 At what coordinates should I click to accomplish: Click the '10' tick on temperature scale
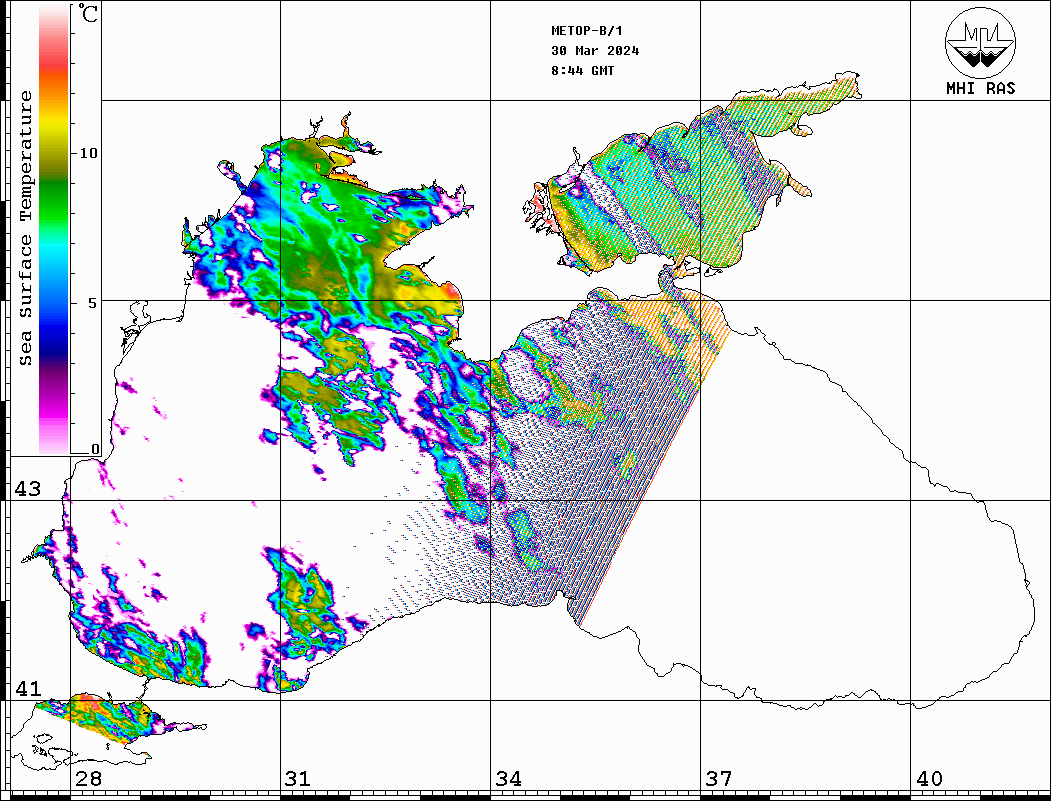(x=88, y=153)
